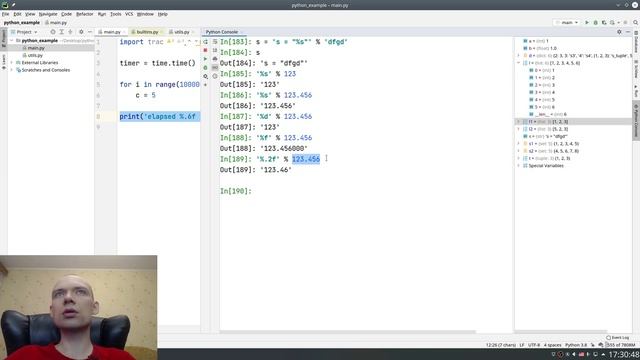The image size is (640, 360).
Task: Toggle soft-wrap icon in console toolbar
Action: click(215, 42)
